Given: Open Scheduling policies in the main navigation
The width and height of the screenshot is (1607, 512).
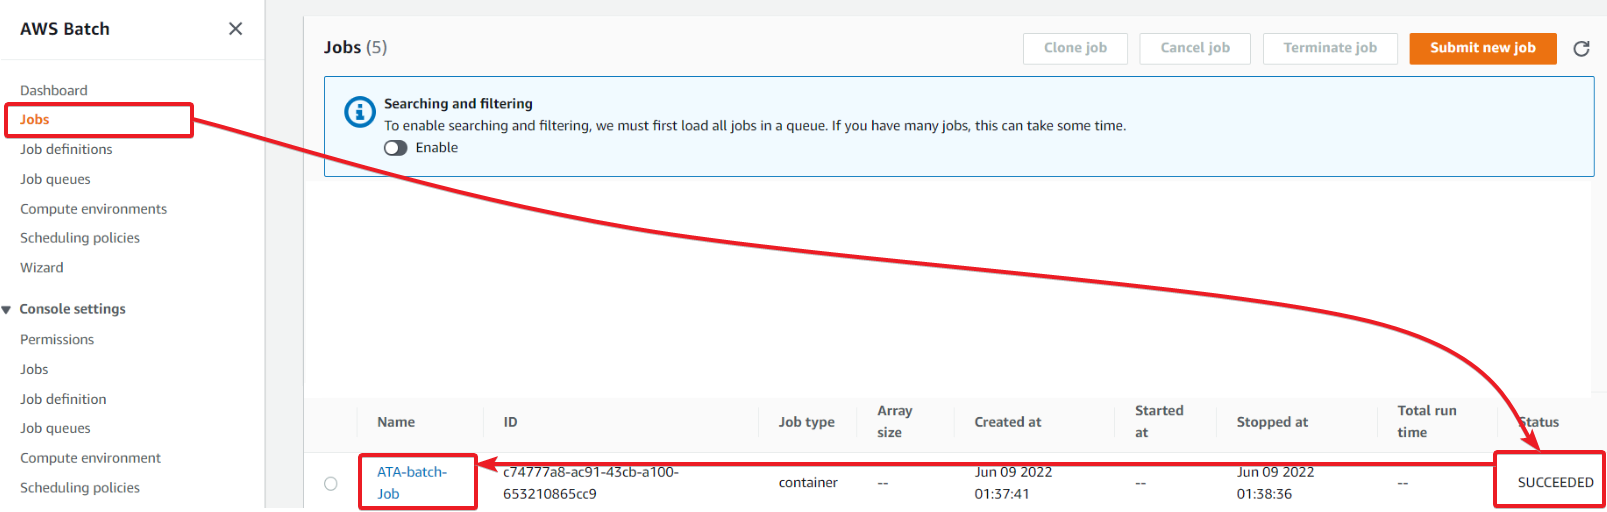Looking at the screenshot, I should click(x=80, y=238).
